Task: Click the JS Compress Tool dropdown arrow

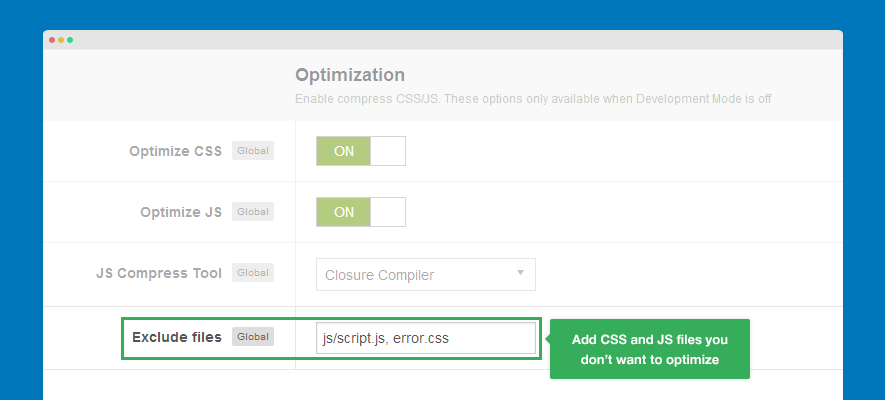Action: click(520, 272)
